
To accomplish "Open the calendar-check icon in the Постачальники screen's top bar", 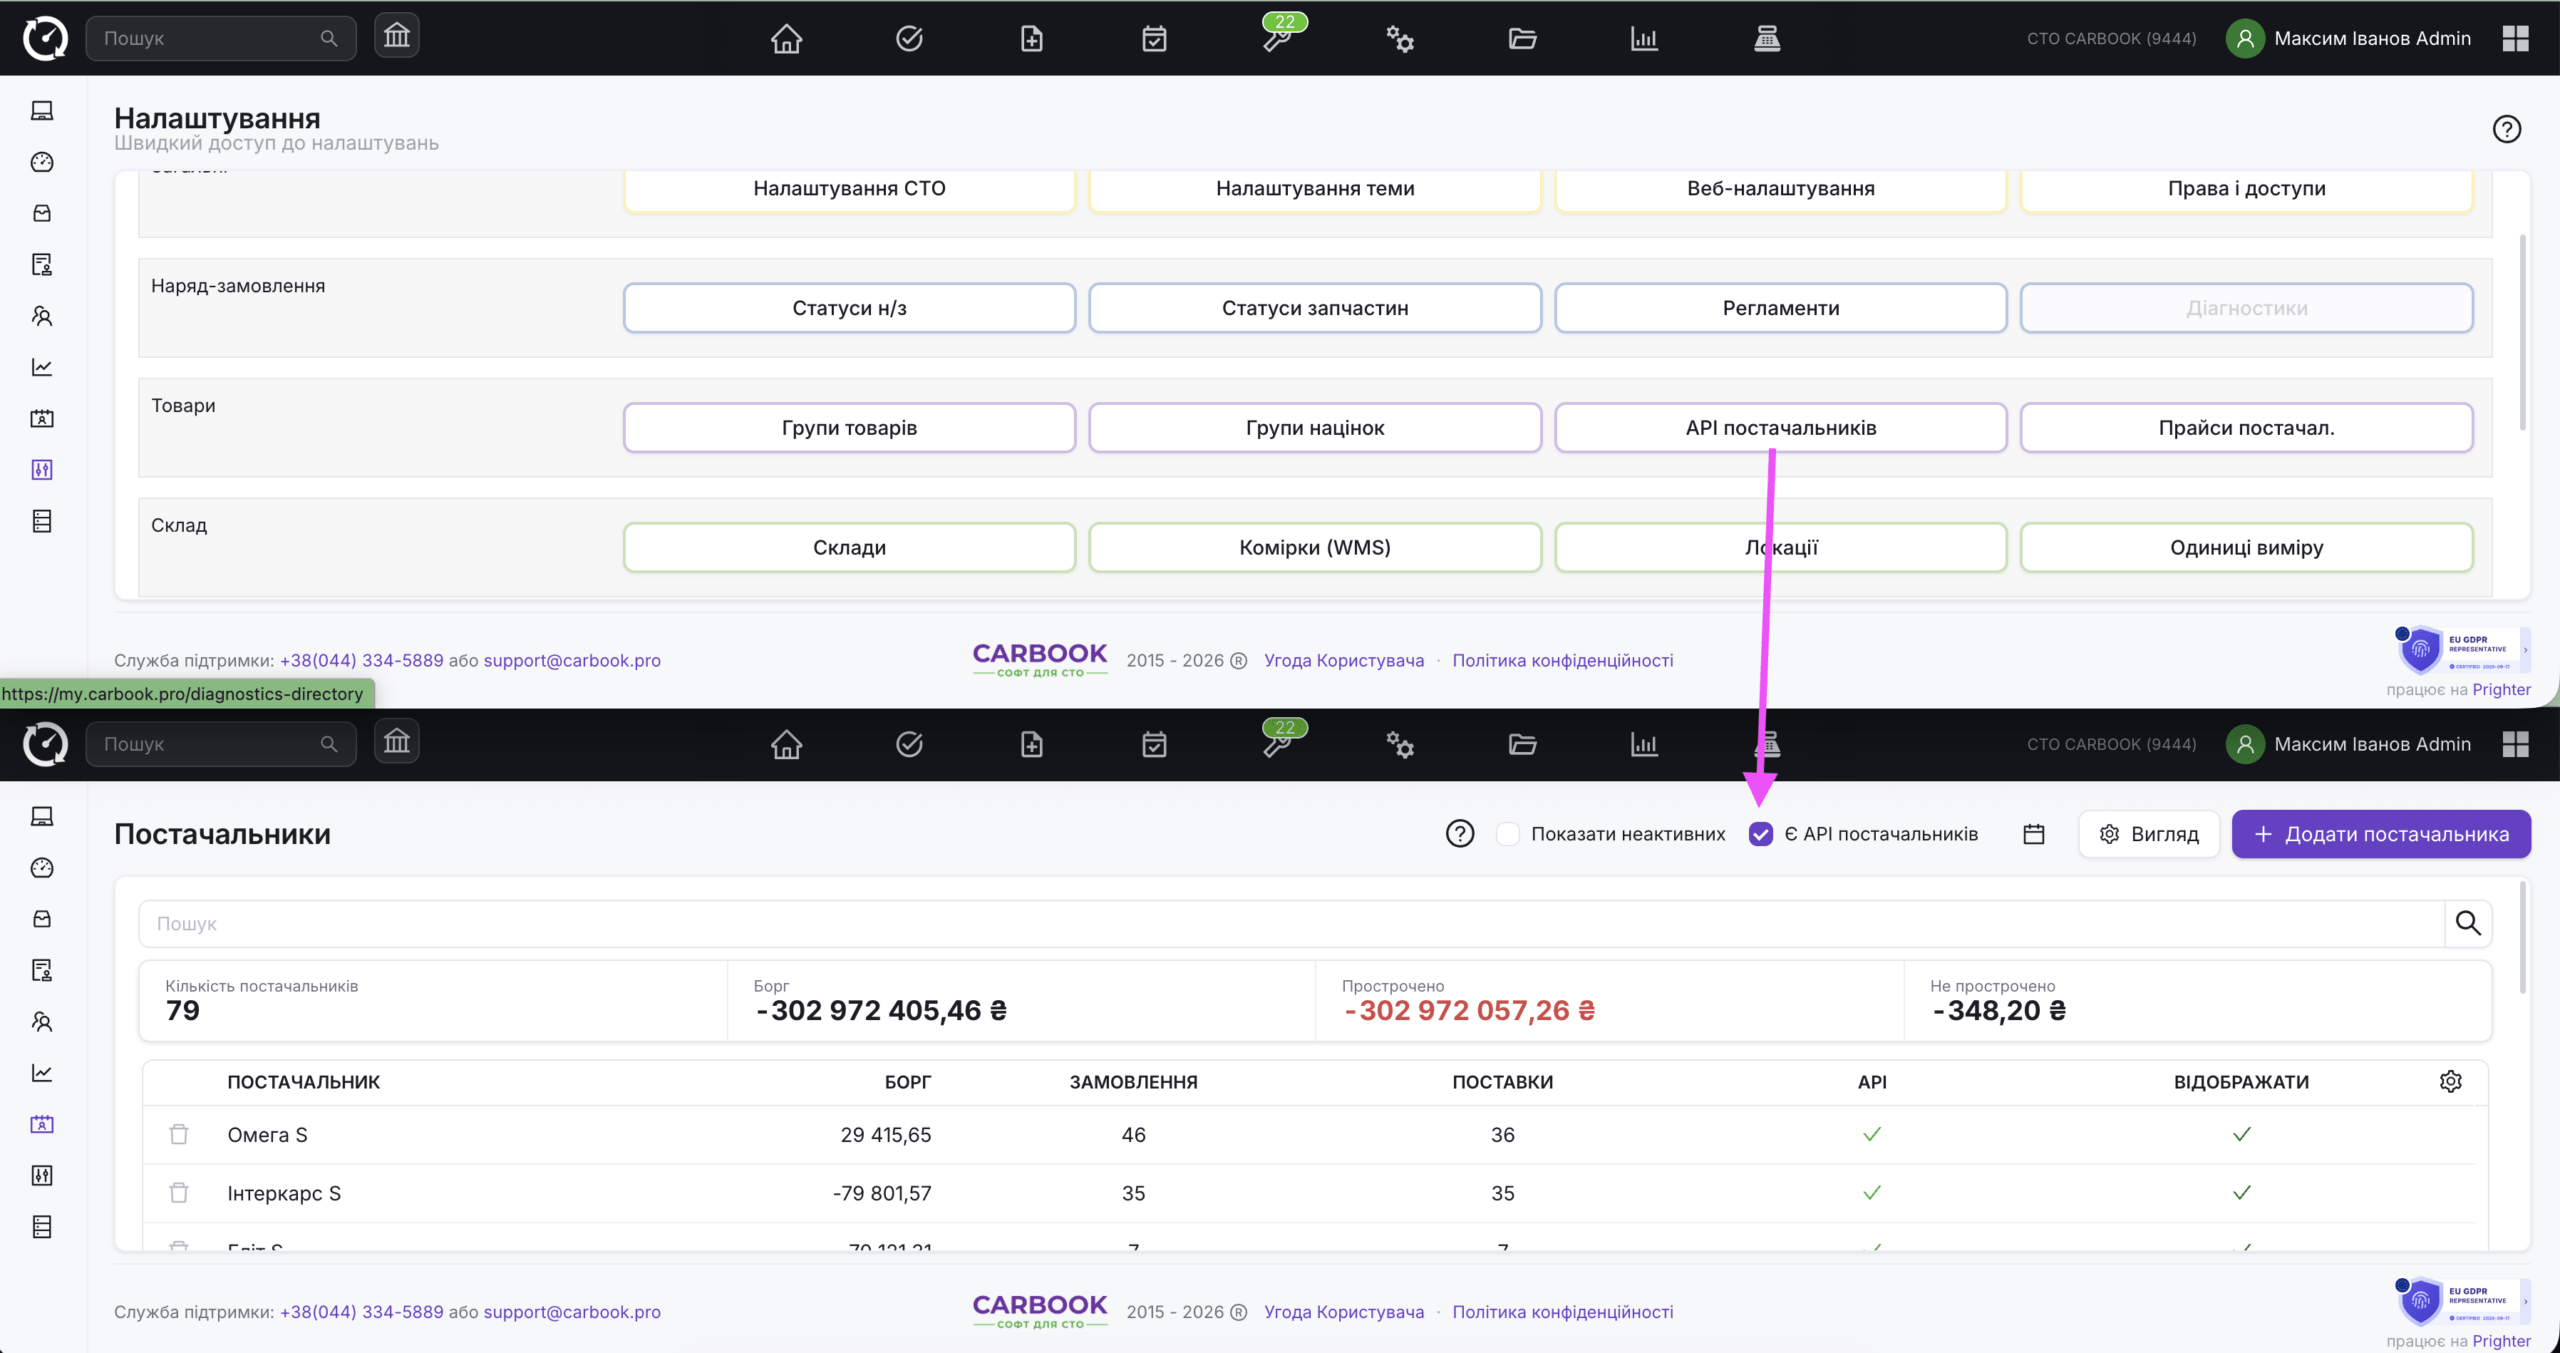I will pos(1154,744).
